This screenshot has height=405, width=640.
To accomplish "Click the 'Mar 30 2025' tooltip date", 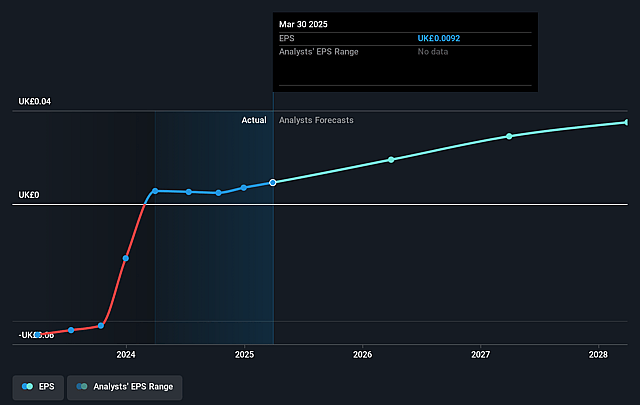I will point(303,24).
